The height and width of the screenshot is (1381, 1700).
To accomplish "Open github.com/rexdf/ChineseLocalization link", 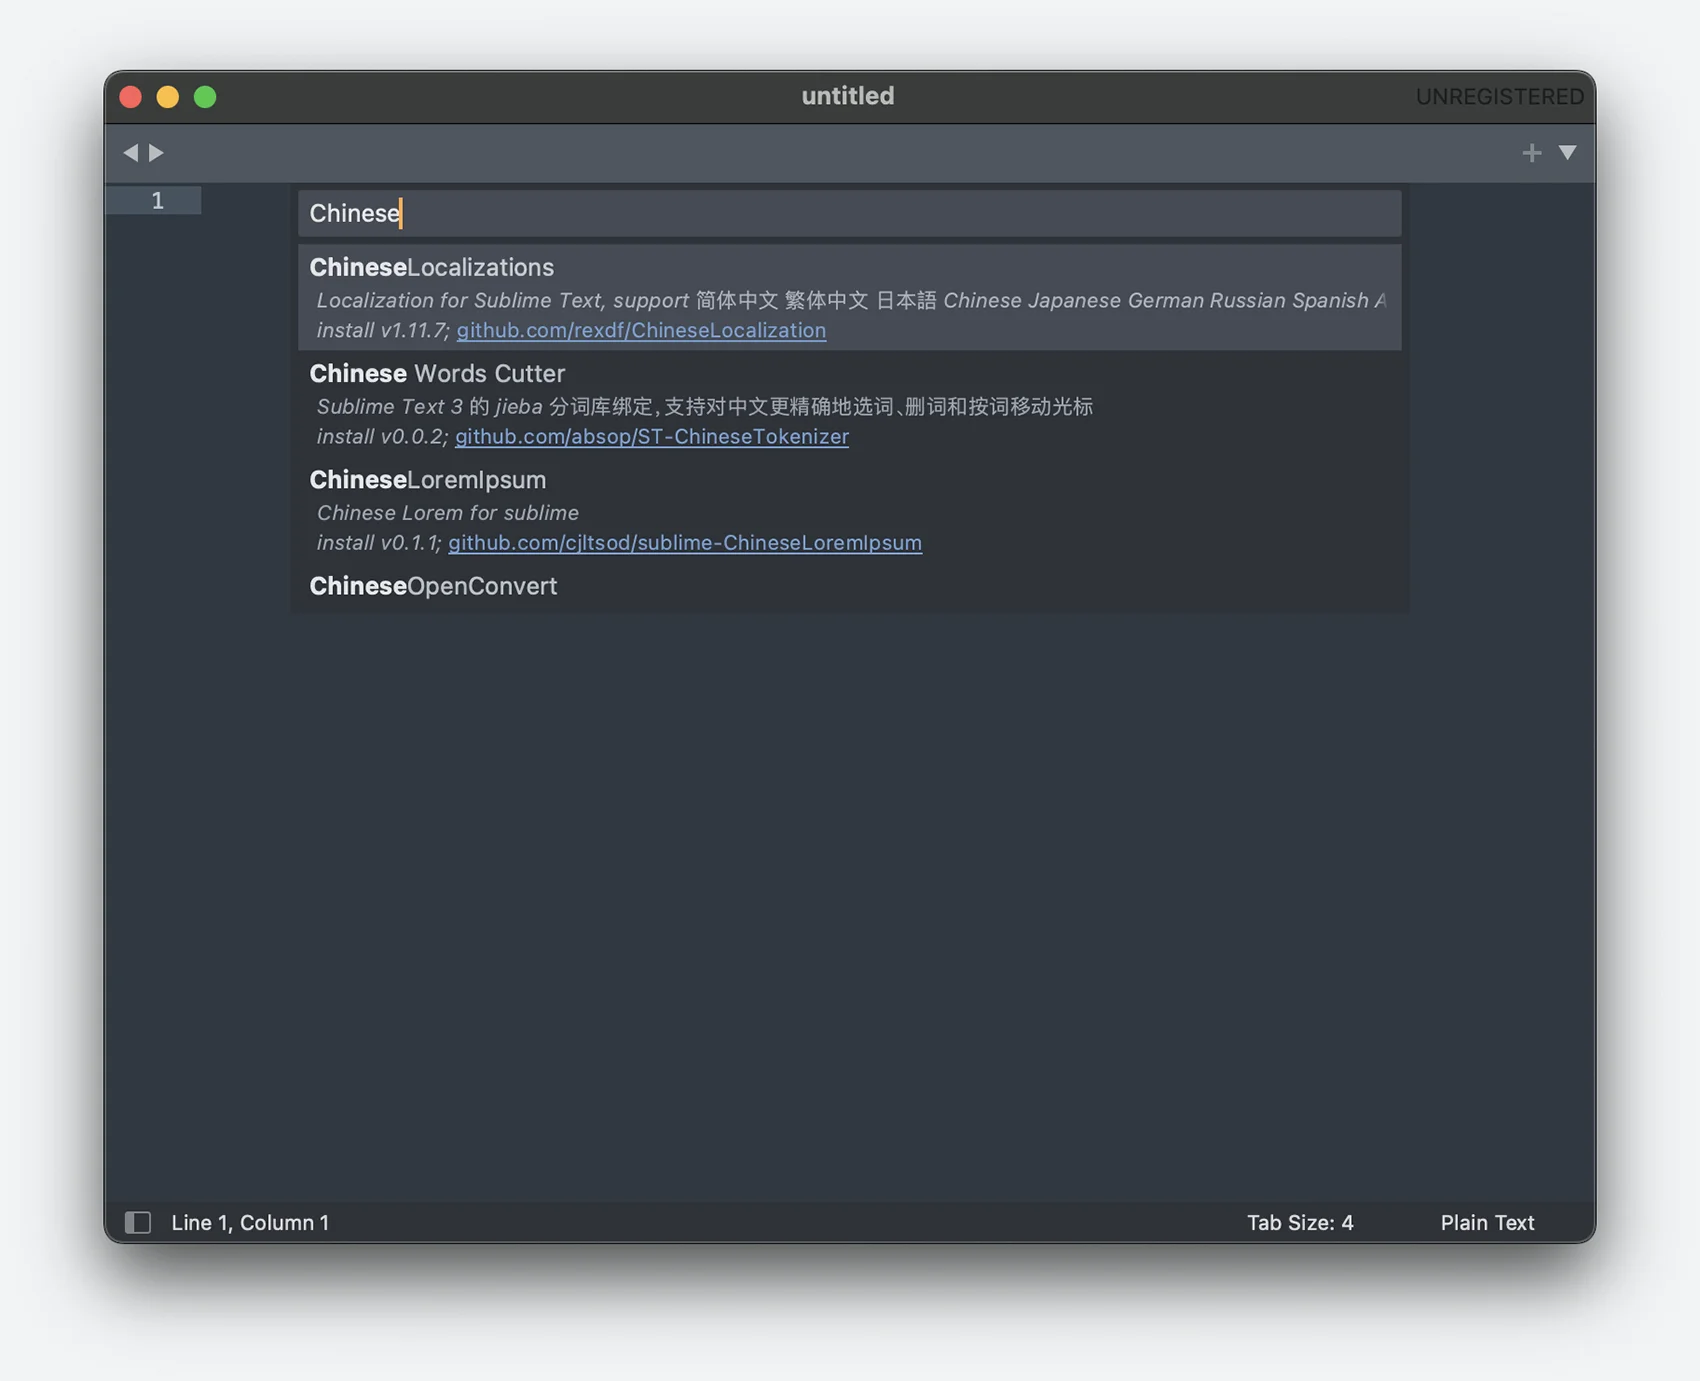I will (641, 330).
